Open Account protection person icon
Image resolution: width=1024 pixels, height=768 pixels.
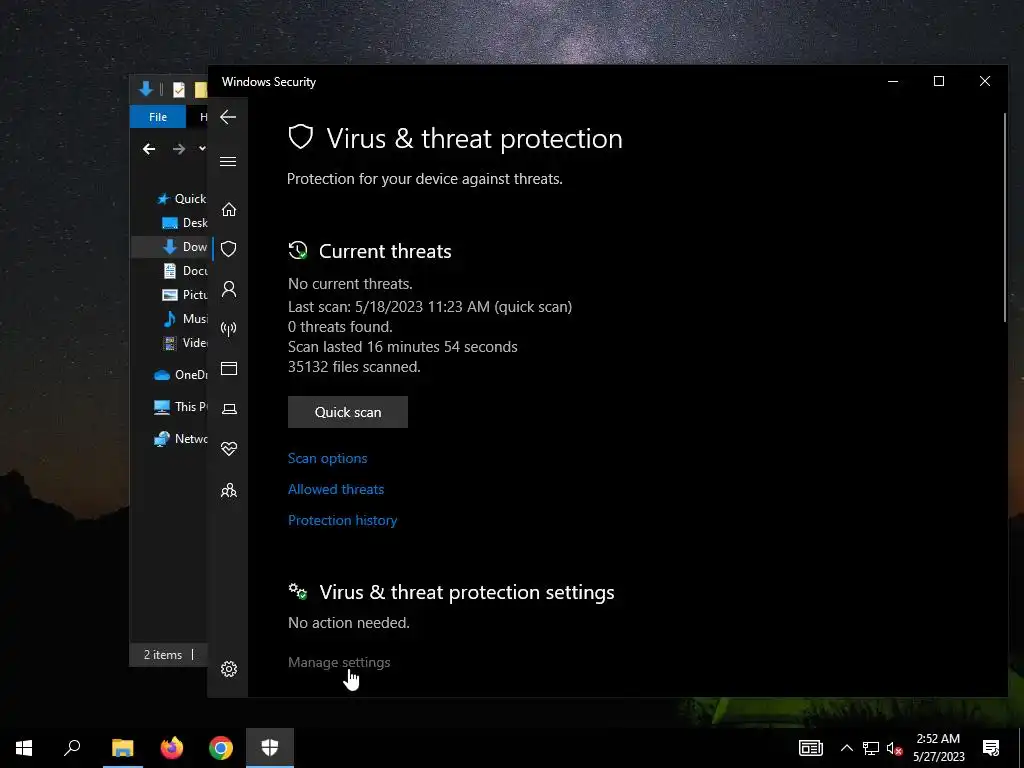pyautogui.click(x=229, y=289)
